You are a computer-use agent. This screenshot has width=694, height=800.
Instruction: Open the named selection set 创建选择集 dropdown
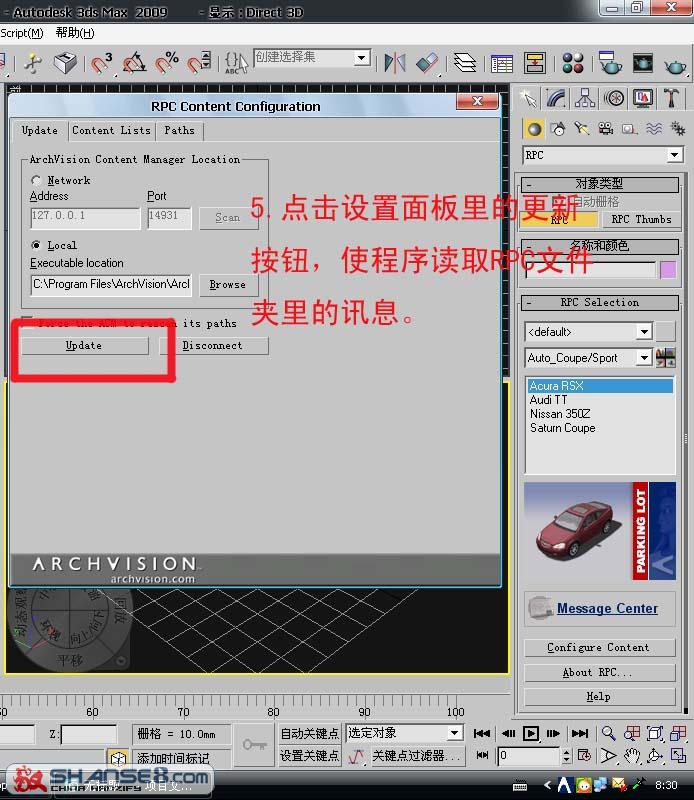[362, 58]
